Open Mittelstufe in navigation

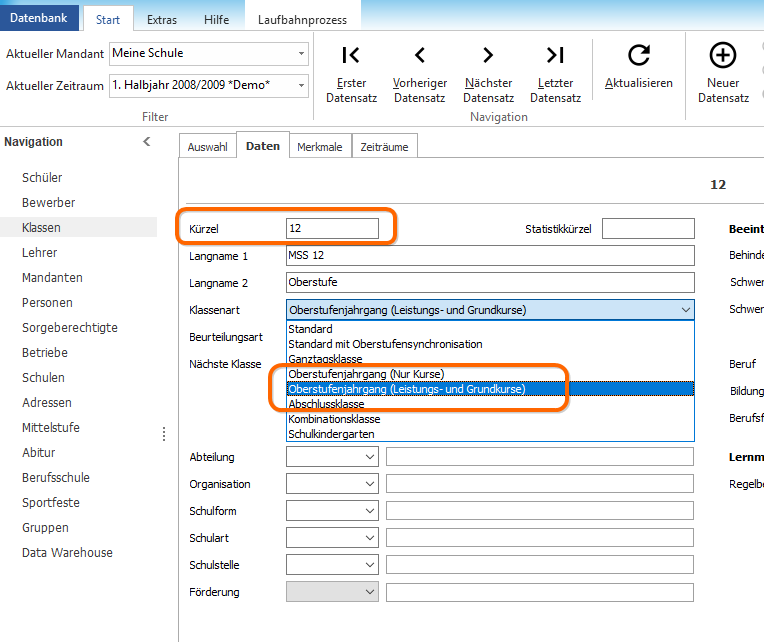51,427
